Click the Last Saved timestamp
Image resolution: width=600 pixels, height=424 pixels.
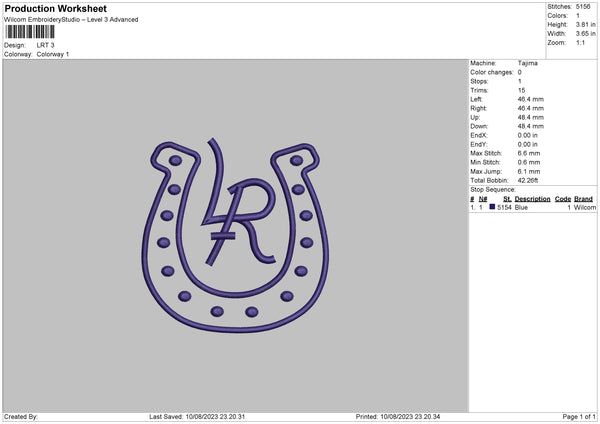point(197,416)
